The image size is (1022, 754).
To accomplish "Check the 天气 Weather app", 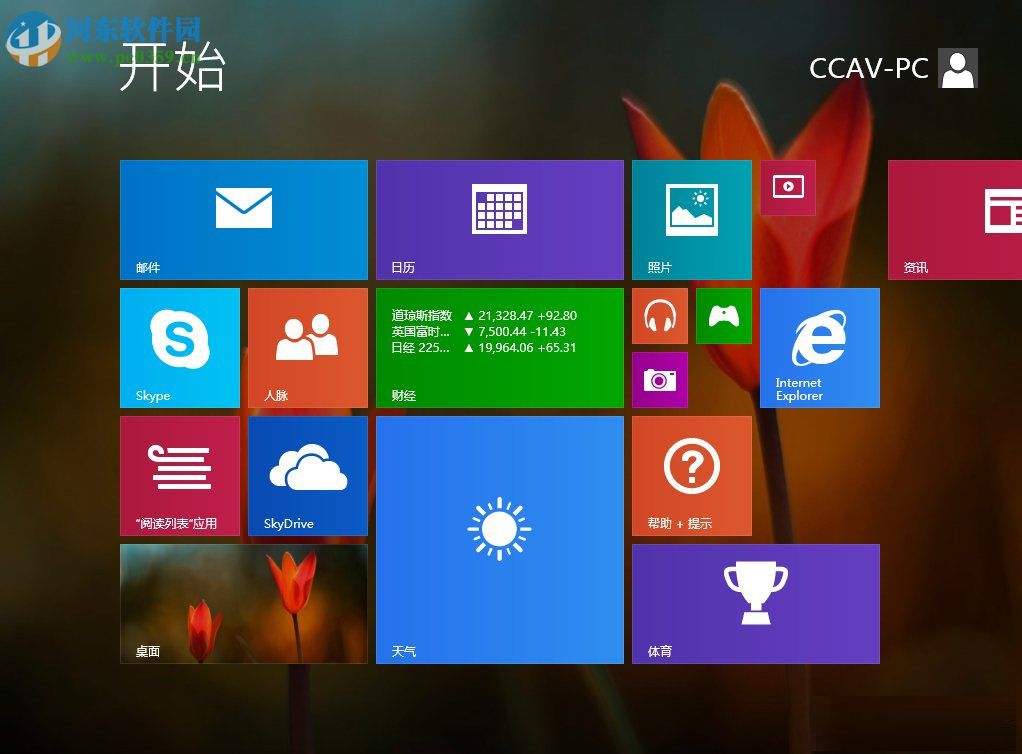I will click(500, 540).
